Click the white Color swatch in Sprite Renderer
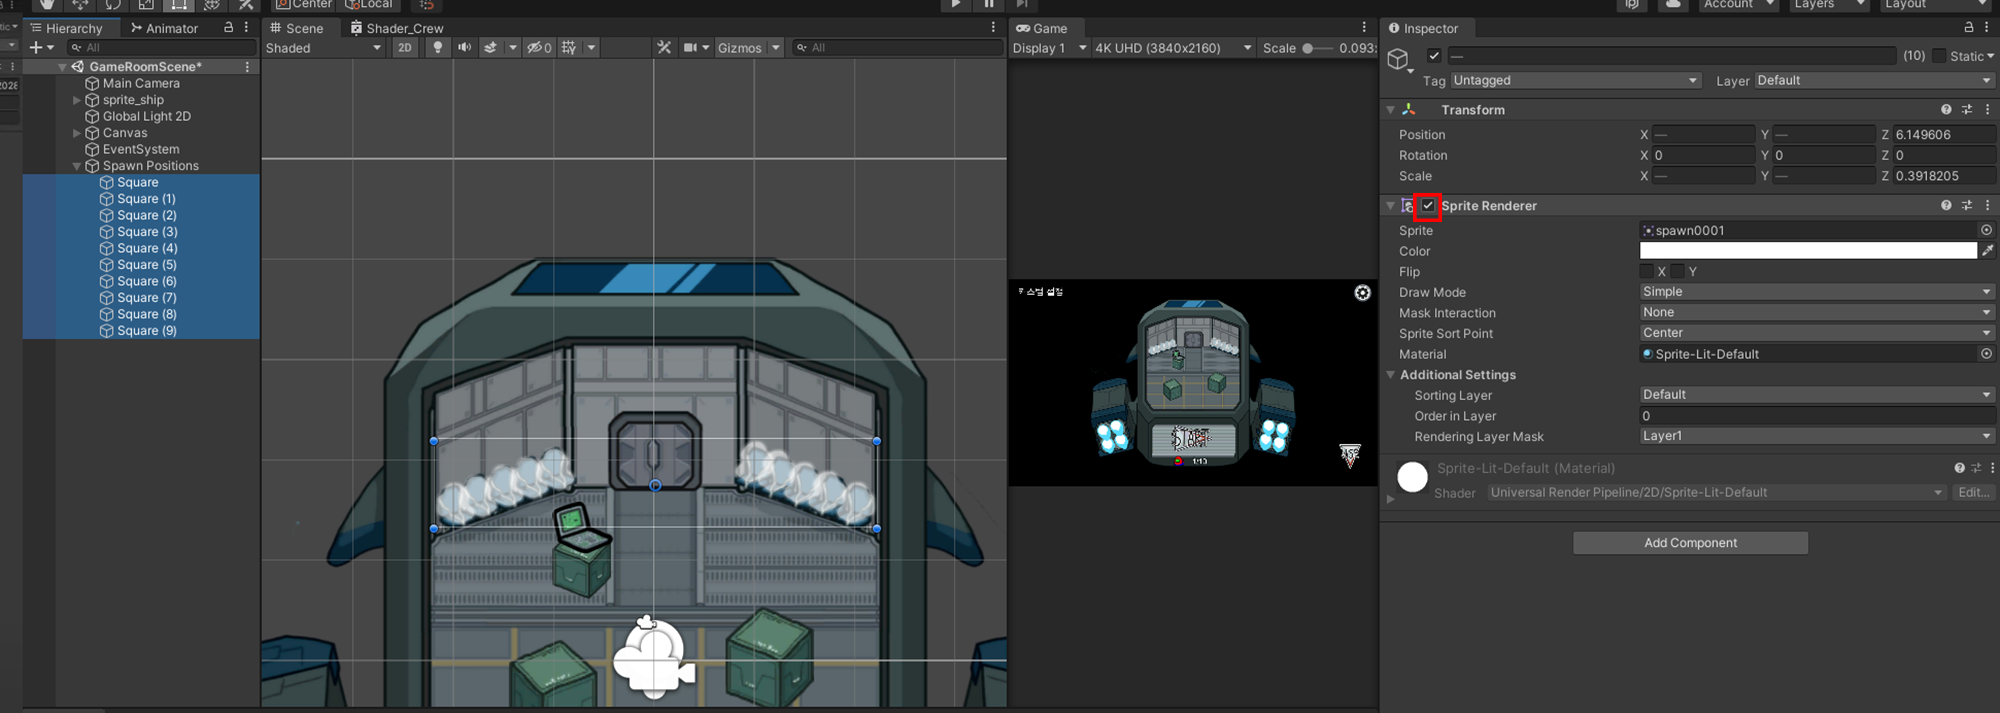Screen dimensions: 2000x713 tap(1808, 251)
